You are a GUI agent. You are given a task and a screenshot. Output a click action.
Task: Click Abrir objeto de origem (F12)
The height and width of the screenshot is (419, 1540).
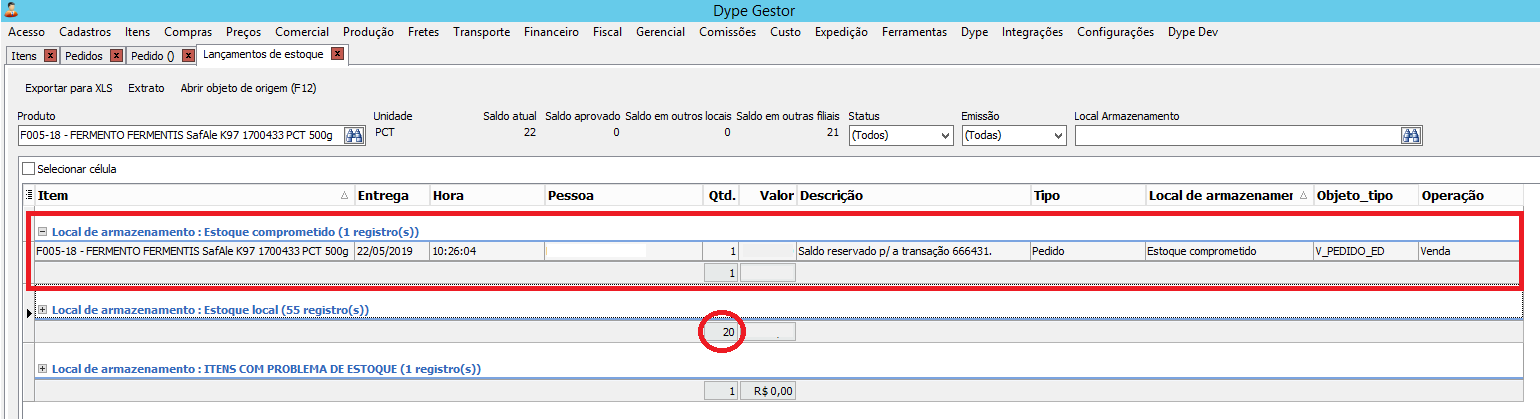click(248, 88)
